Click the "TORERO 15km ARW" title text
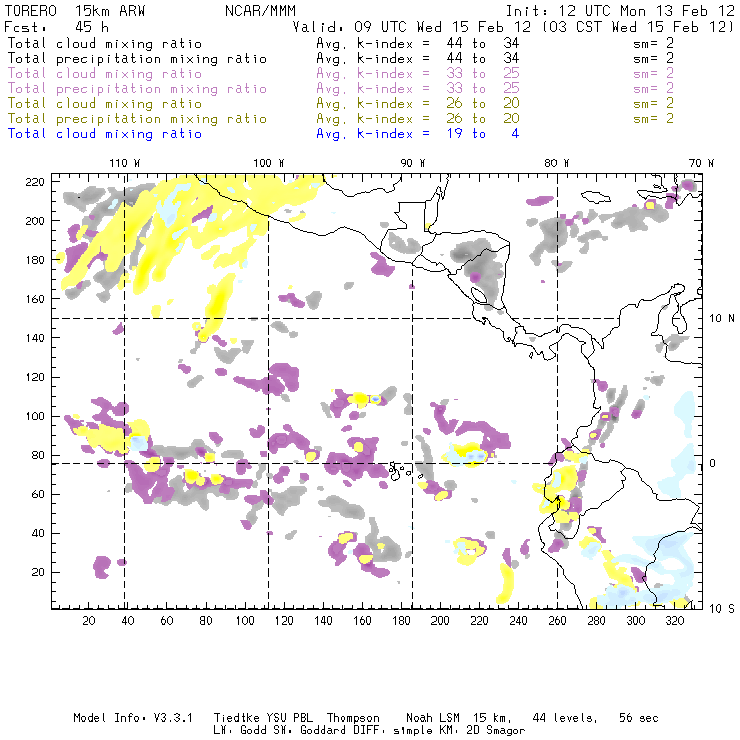 76,11
